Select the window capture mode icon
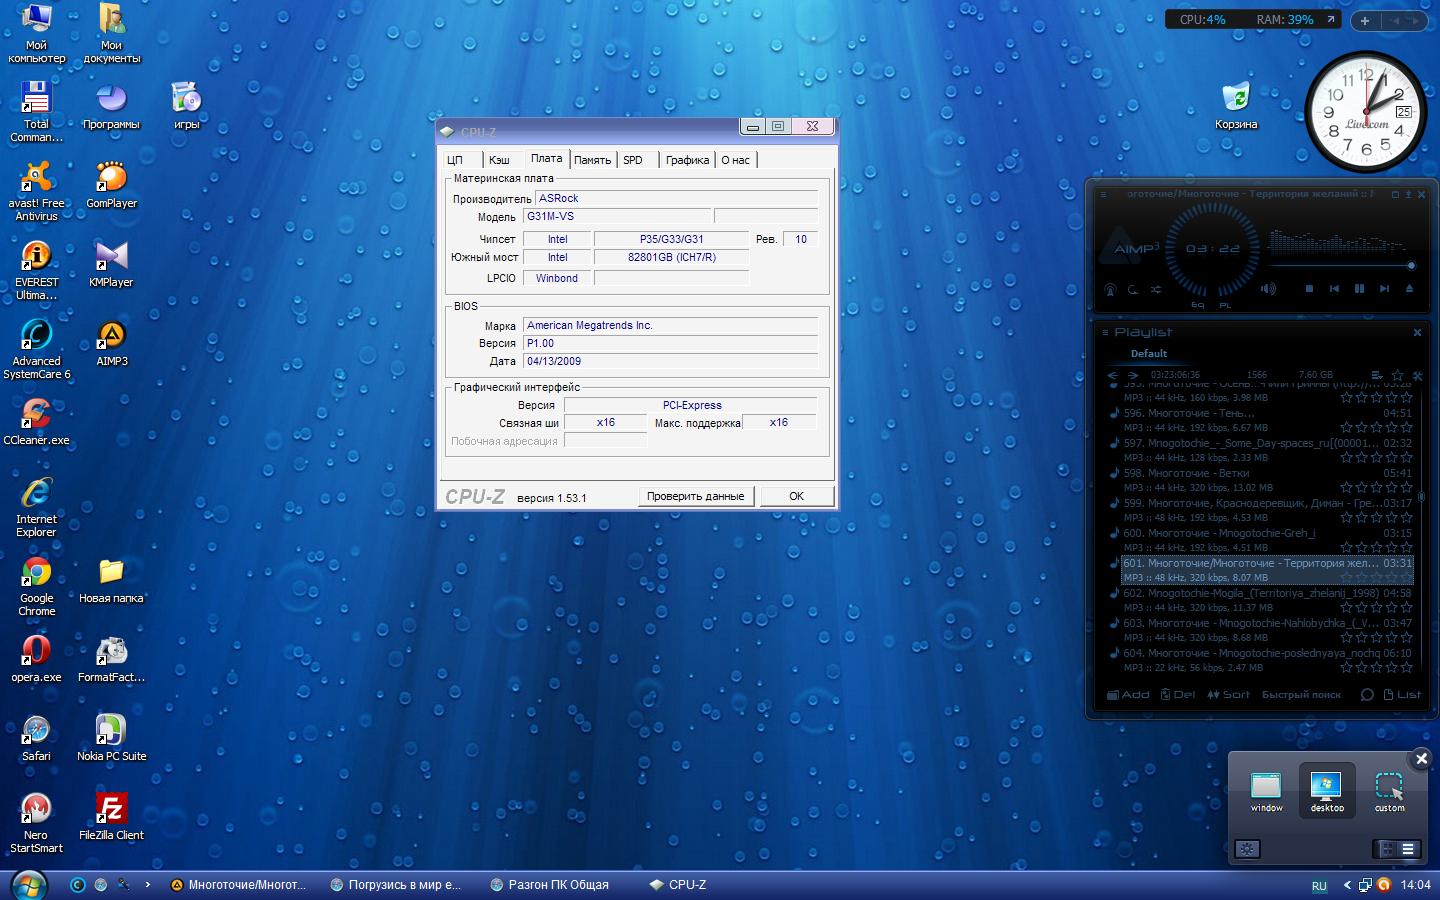1440x900 pixels. click(x=1266, y=787)
